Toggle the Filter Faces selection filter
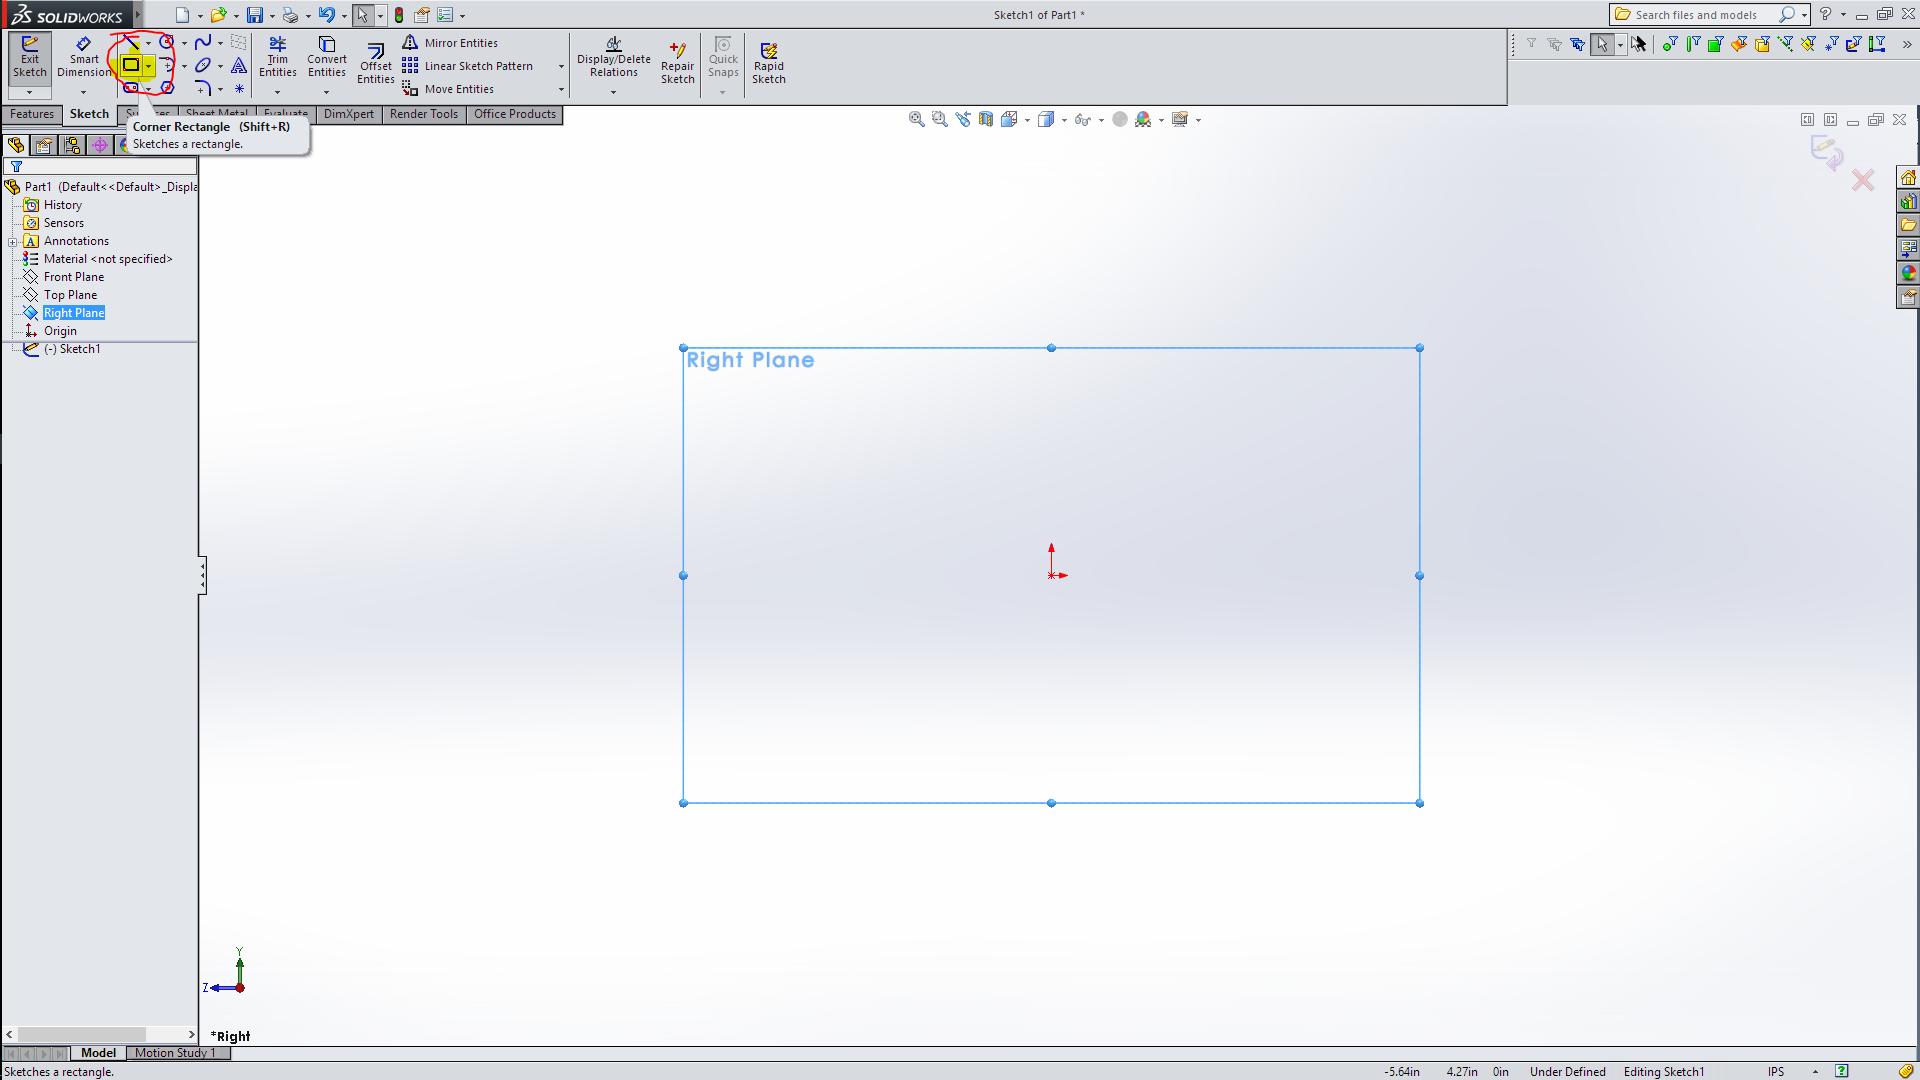The height and width of the screenshot is (1080, 1920). [1715, 44]
